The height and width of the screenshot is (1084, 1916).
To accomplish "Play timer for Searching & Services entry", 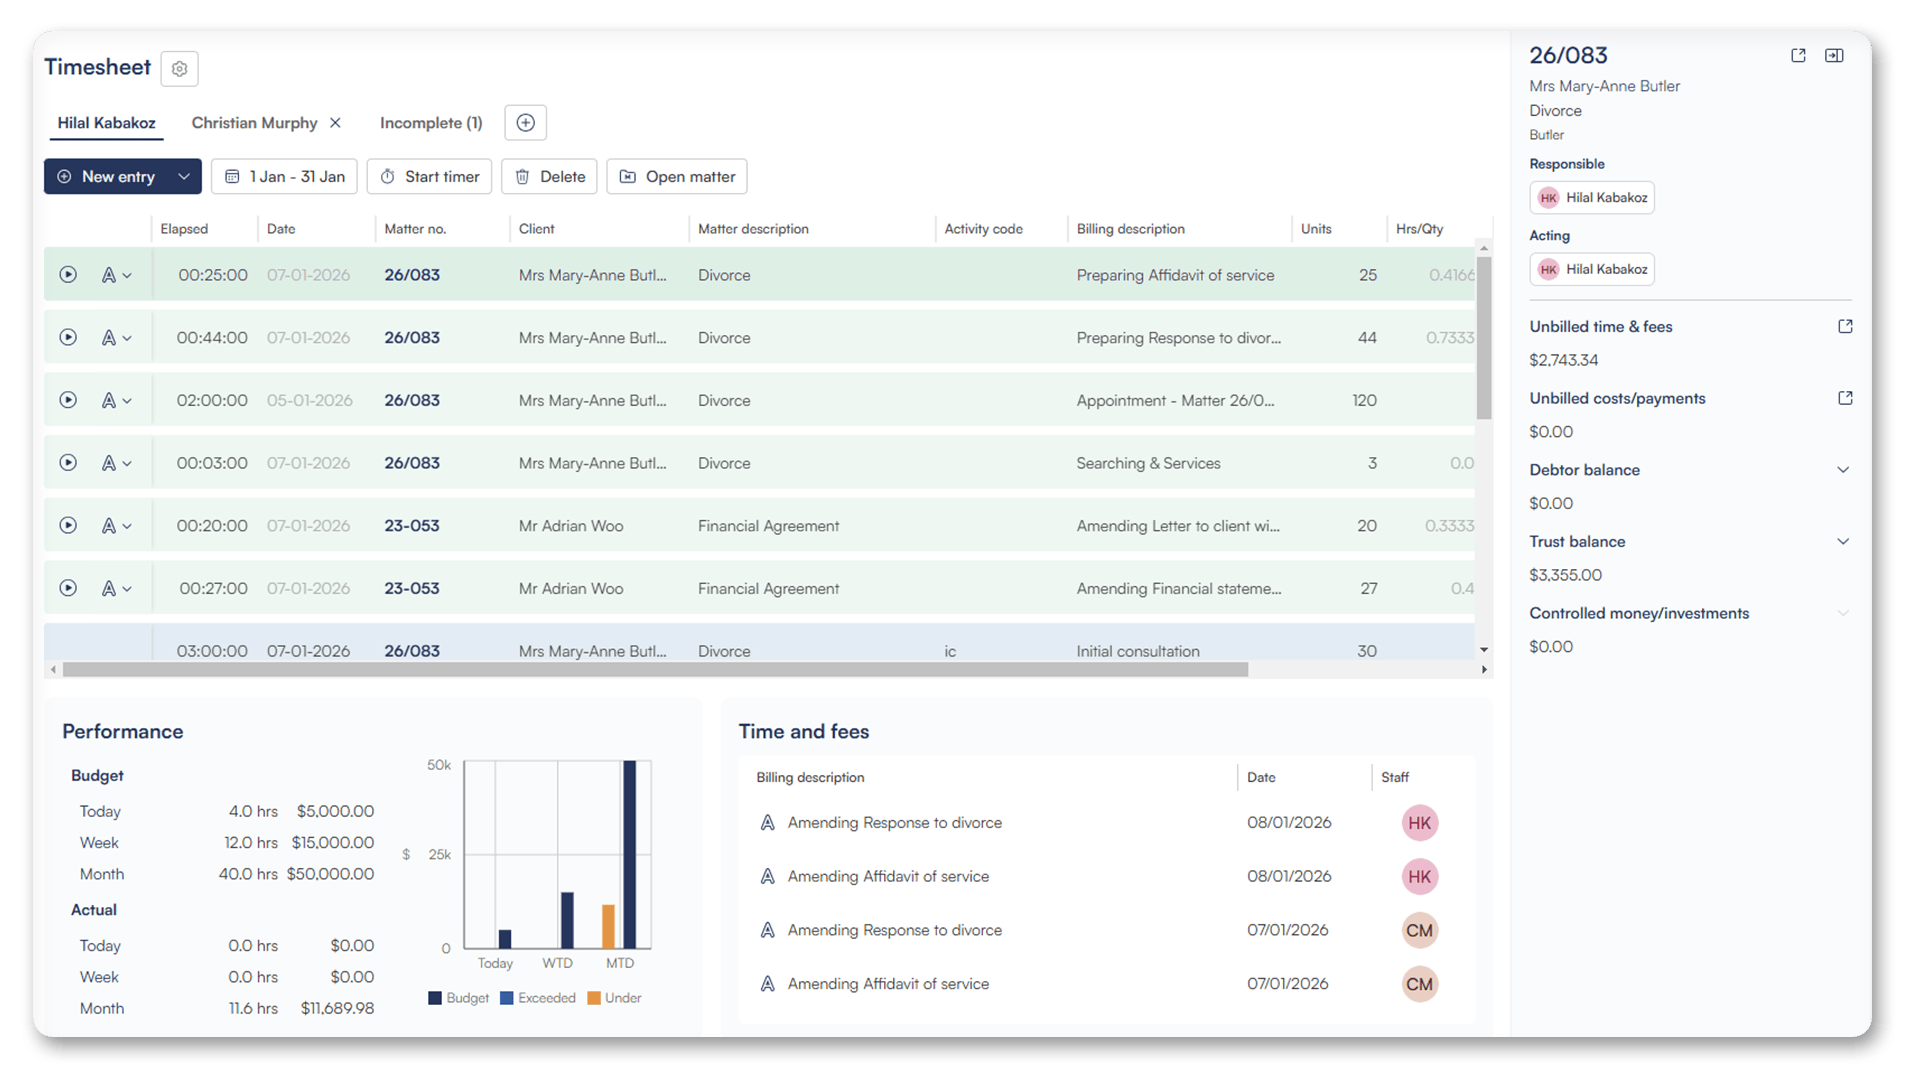I will pos(68,463).
